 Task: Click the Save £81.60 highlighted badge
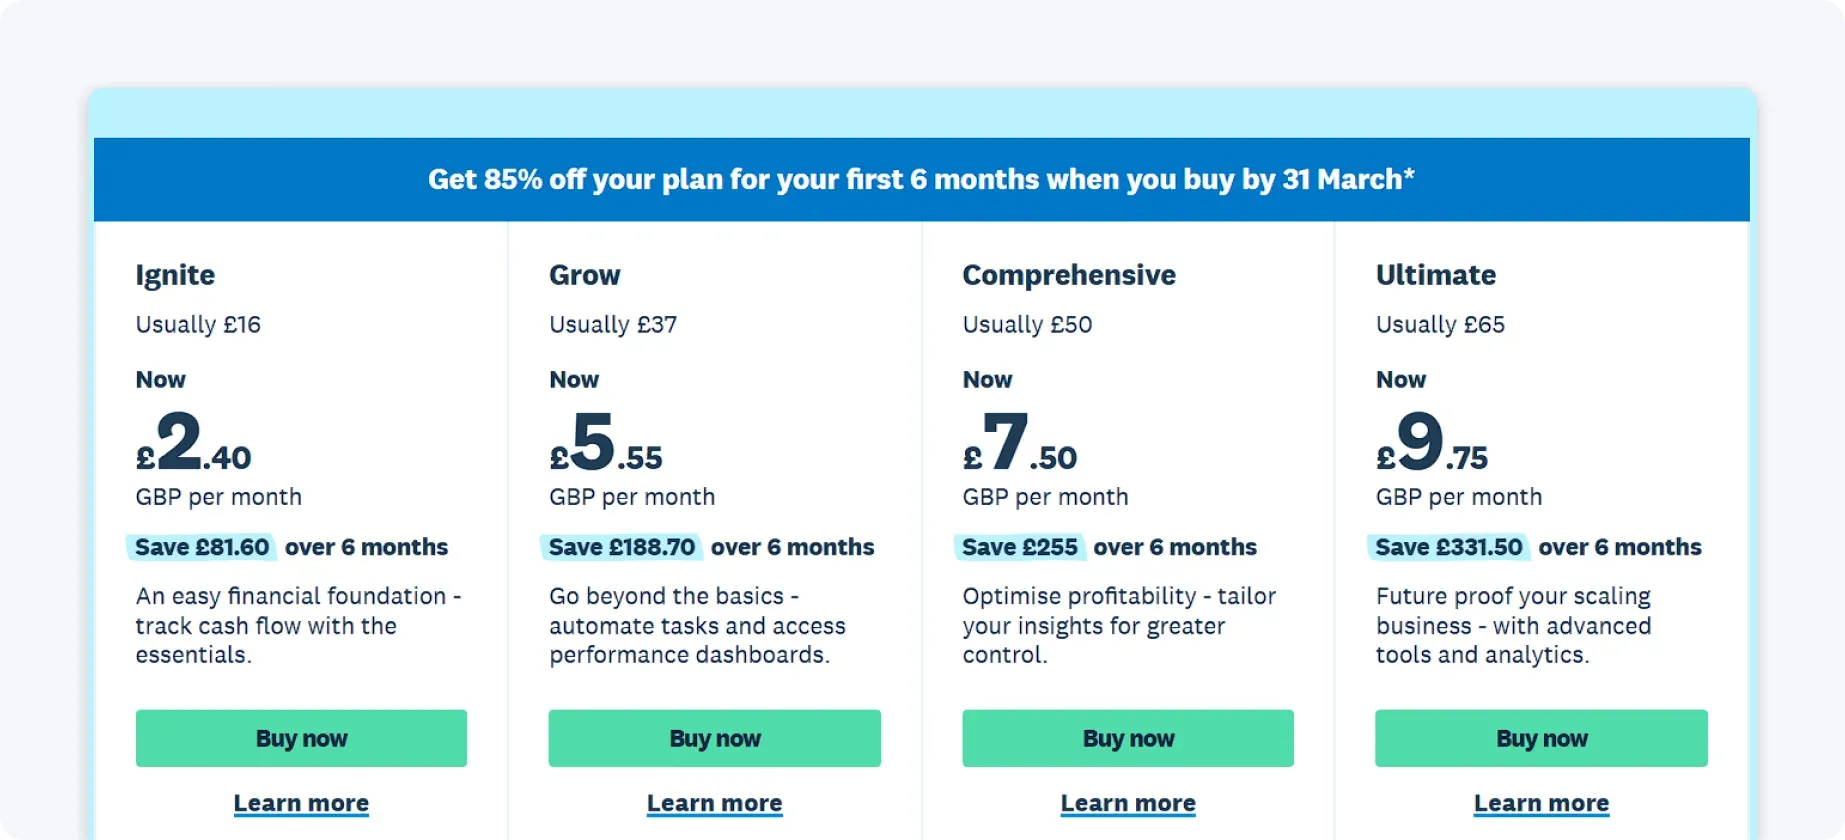click(202, 547)
